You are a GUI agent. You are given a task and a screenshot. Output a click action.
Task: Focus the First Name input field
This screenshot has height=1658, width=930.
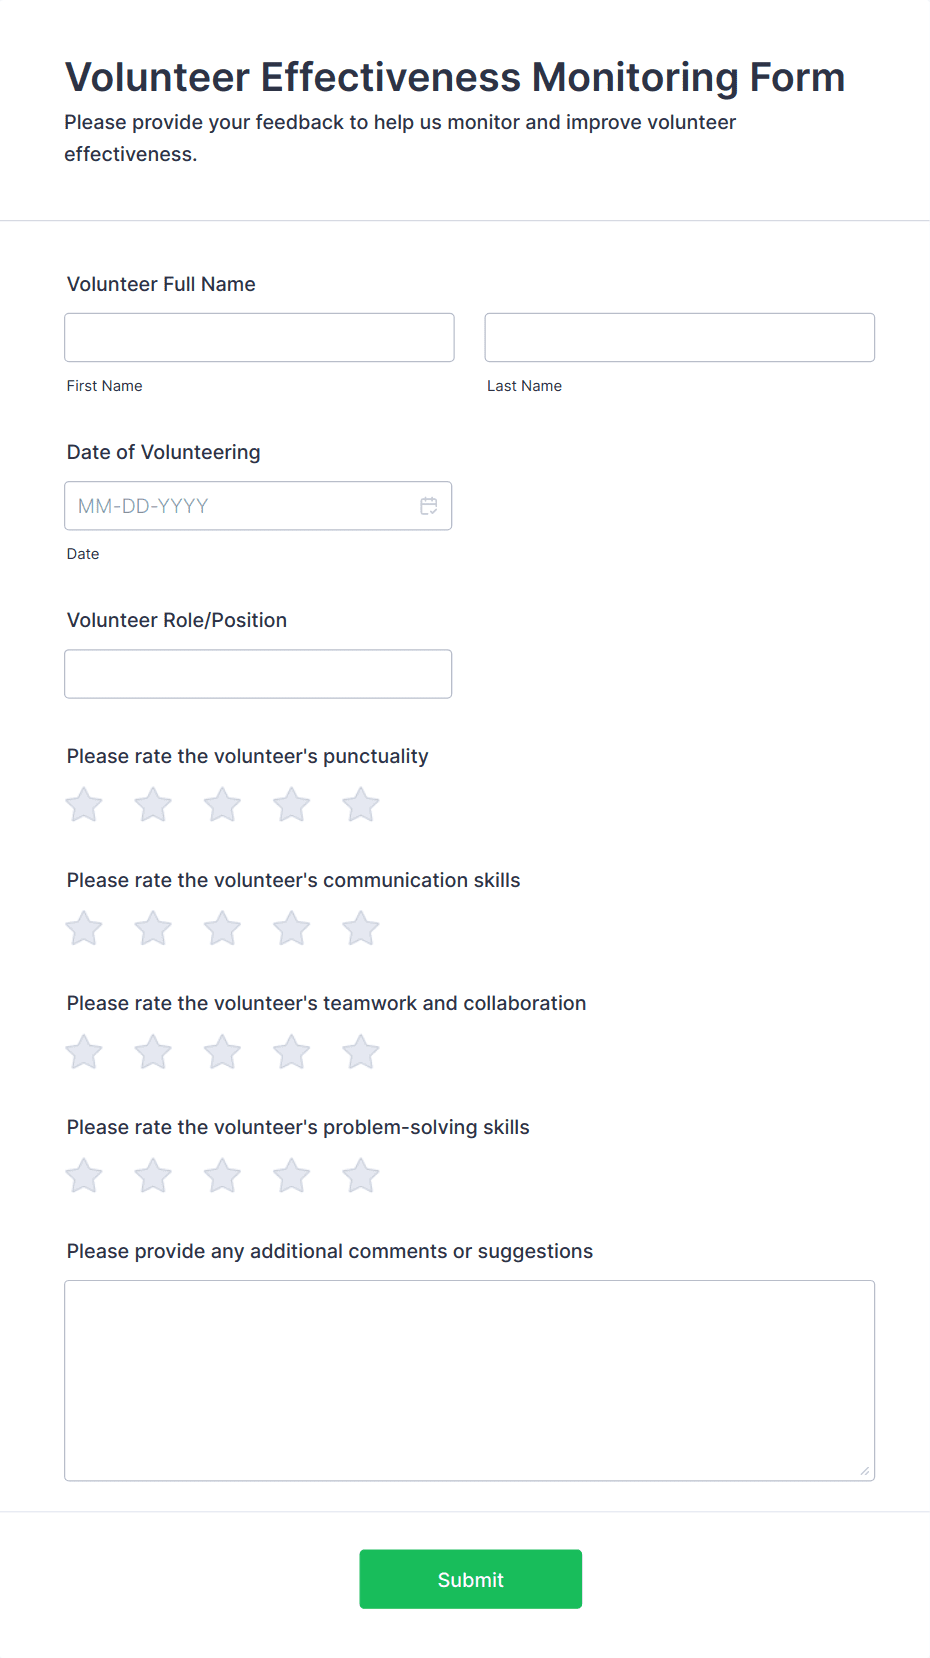[x=259, y=338]
